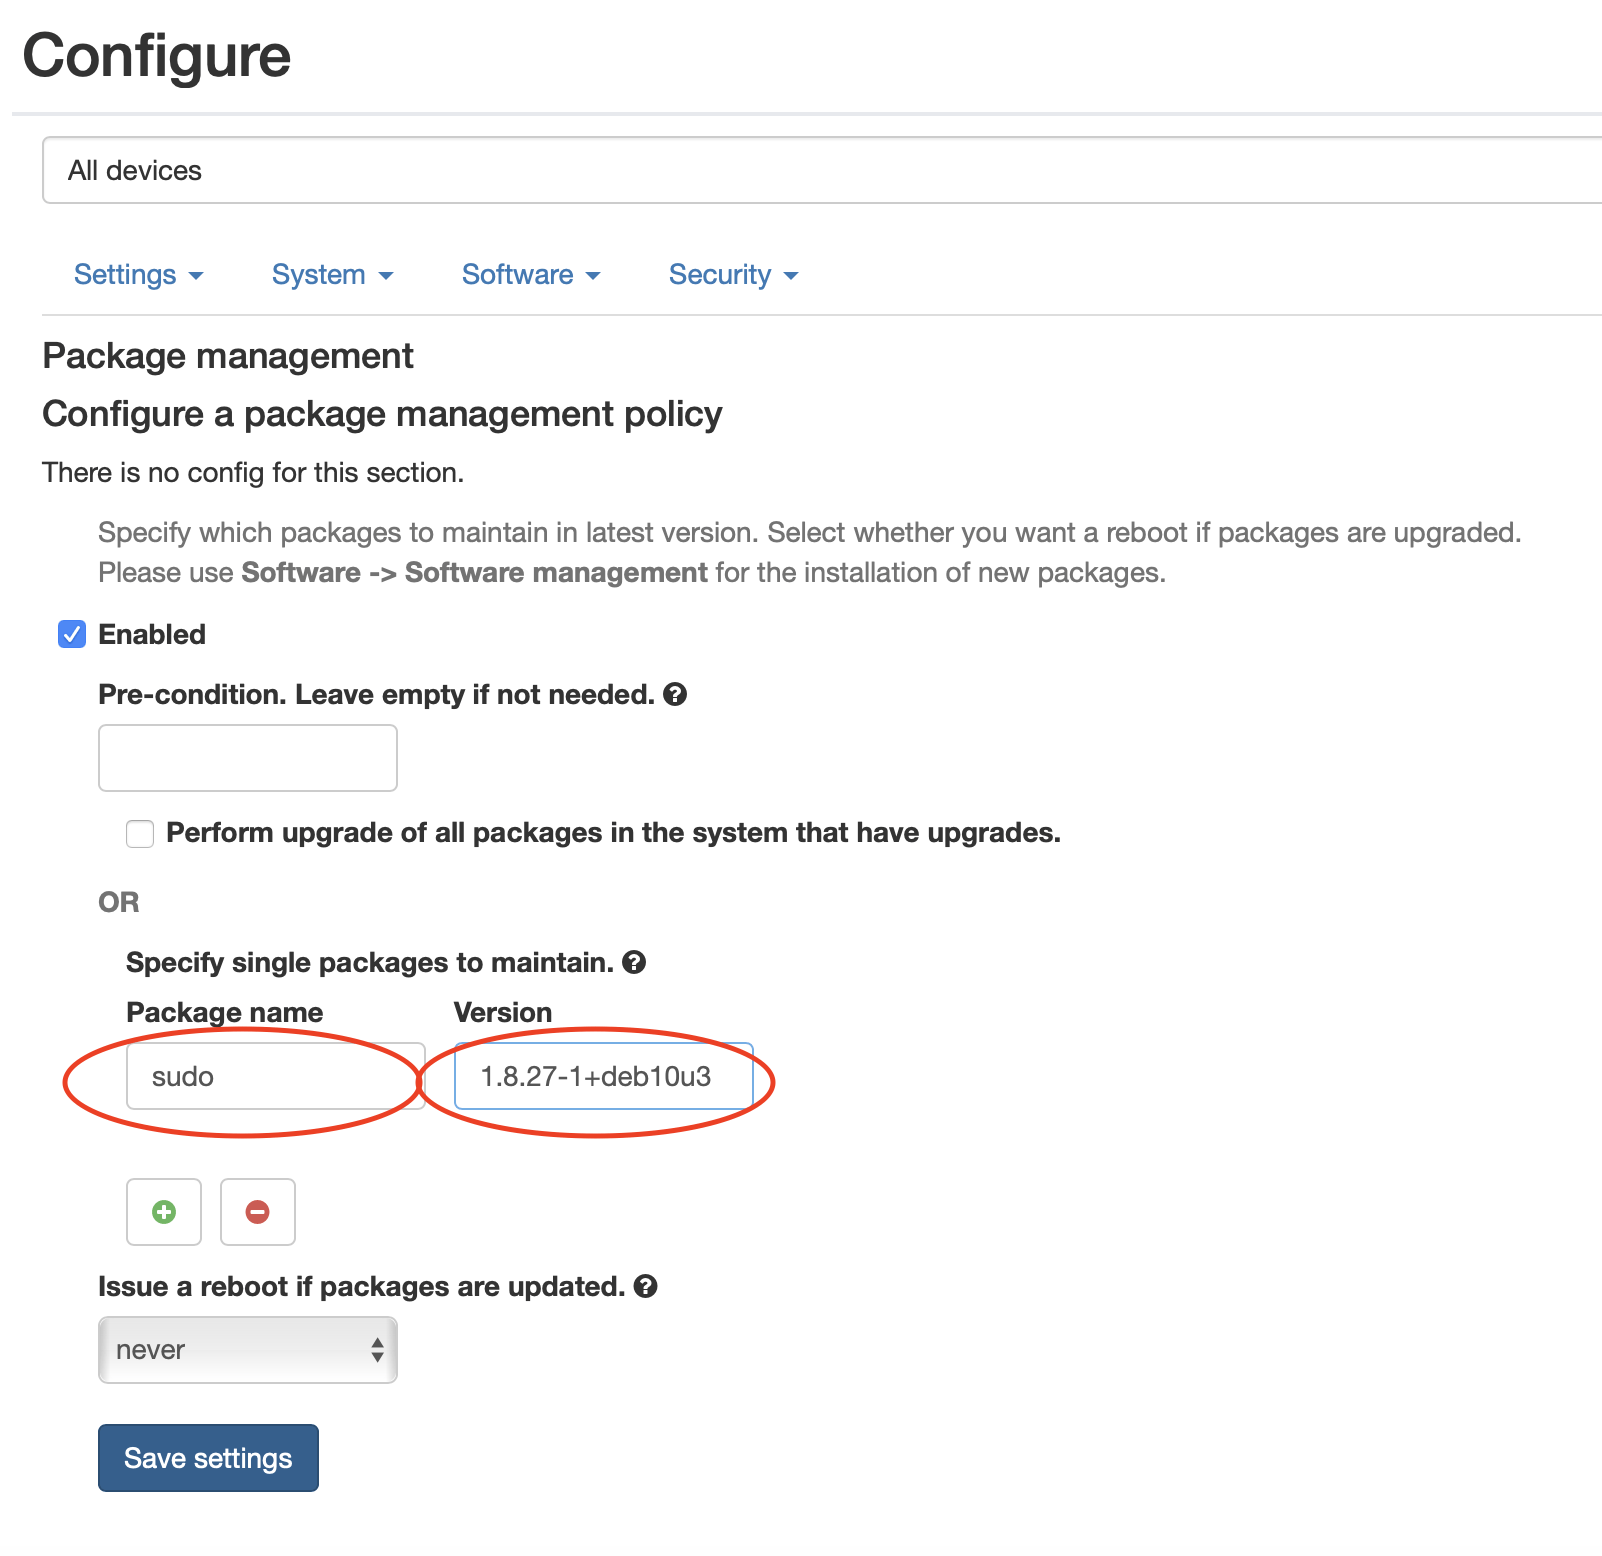1602x1556 pixels.
Task: Click the Save settings button
Action: pyautogui.click(x=208, y=1458)
